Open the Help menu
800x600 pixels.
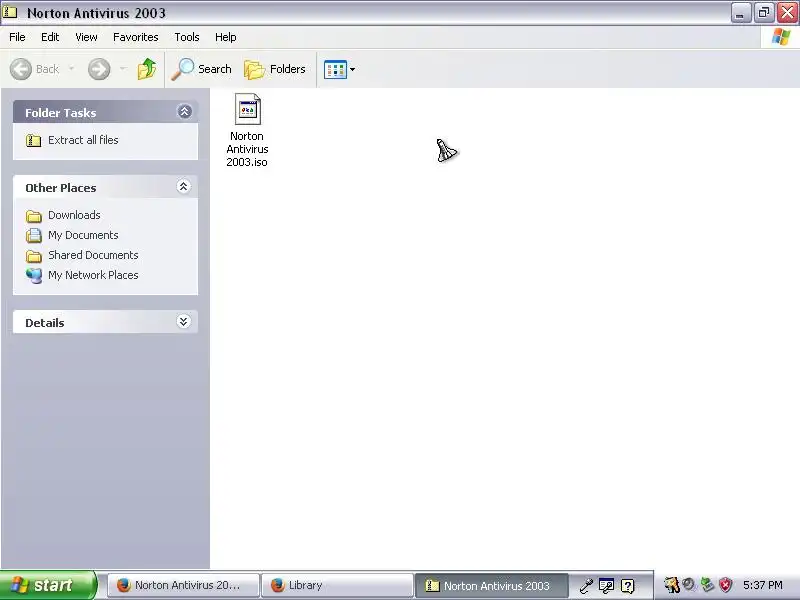click(x=226, y=37)
